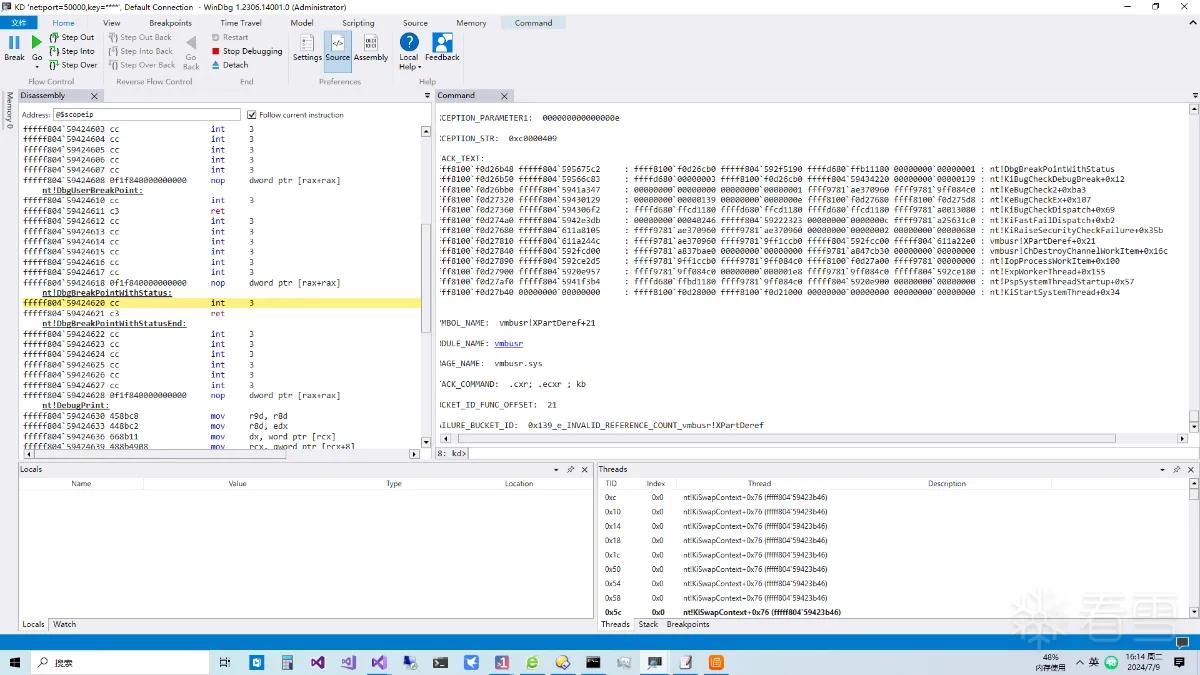Screen dimensions: 1200x675
Task: Close the Command window tab
Action: click(502, 96)
